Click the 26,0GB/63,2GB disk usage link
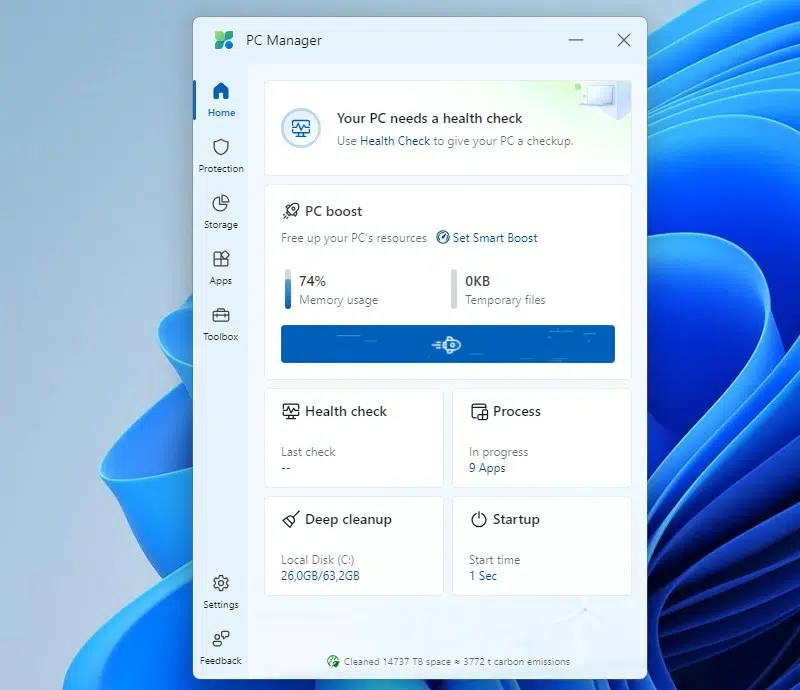This screenshot has height=690, width=800. [x=320, y=576]
